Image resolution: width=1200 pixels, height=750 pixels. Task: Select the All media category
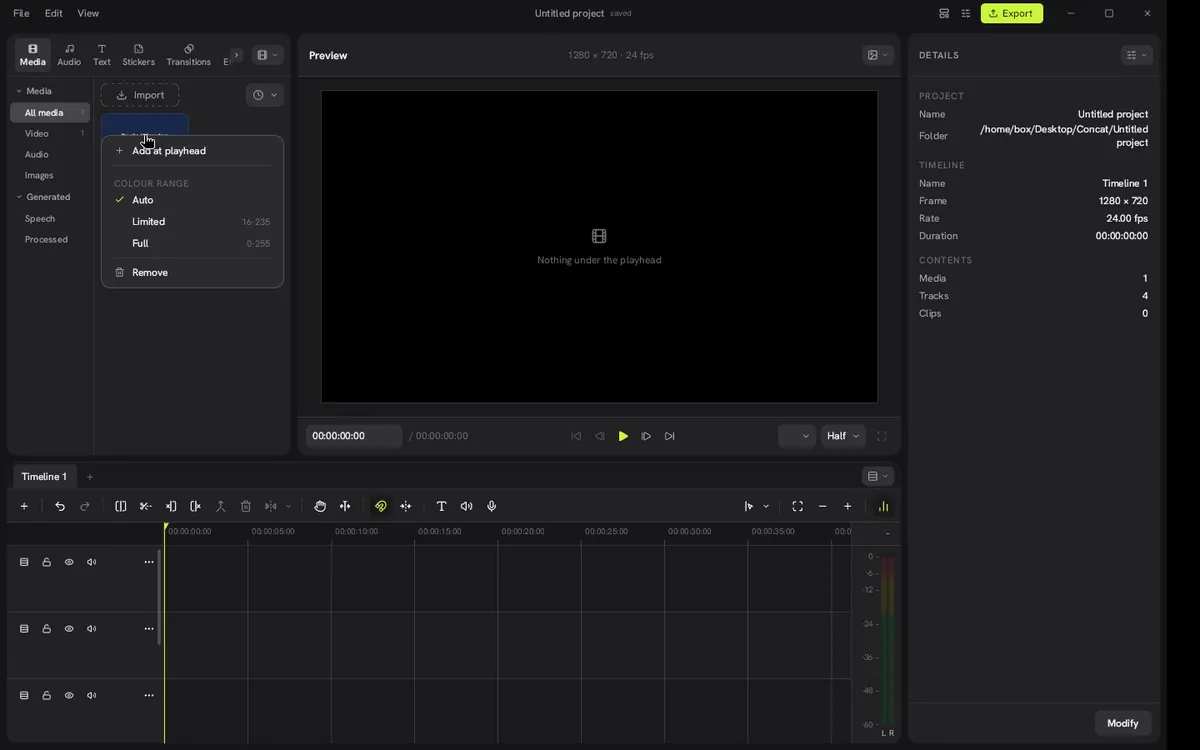coord(50,113)
